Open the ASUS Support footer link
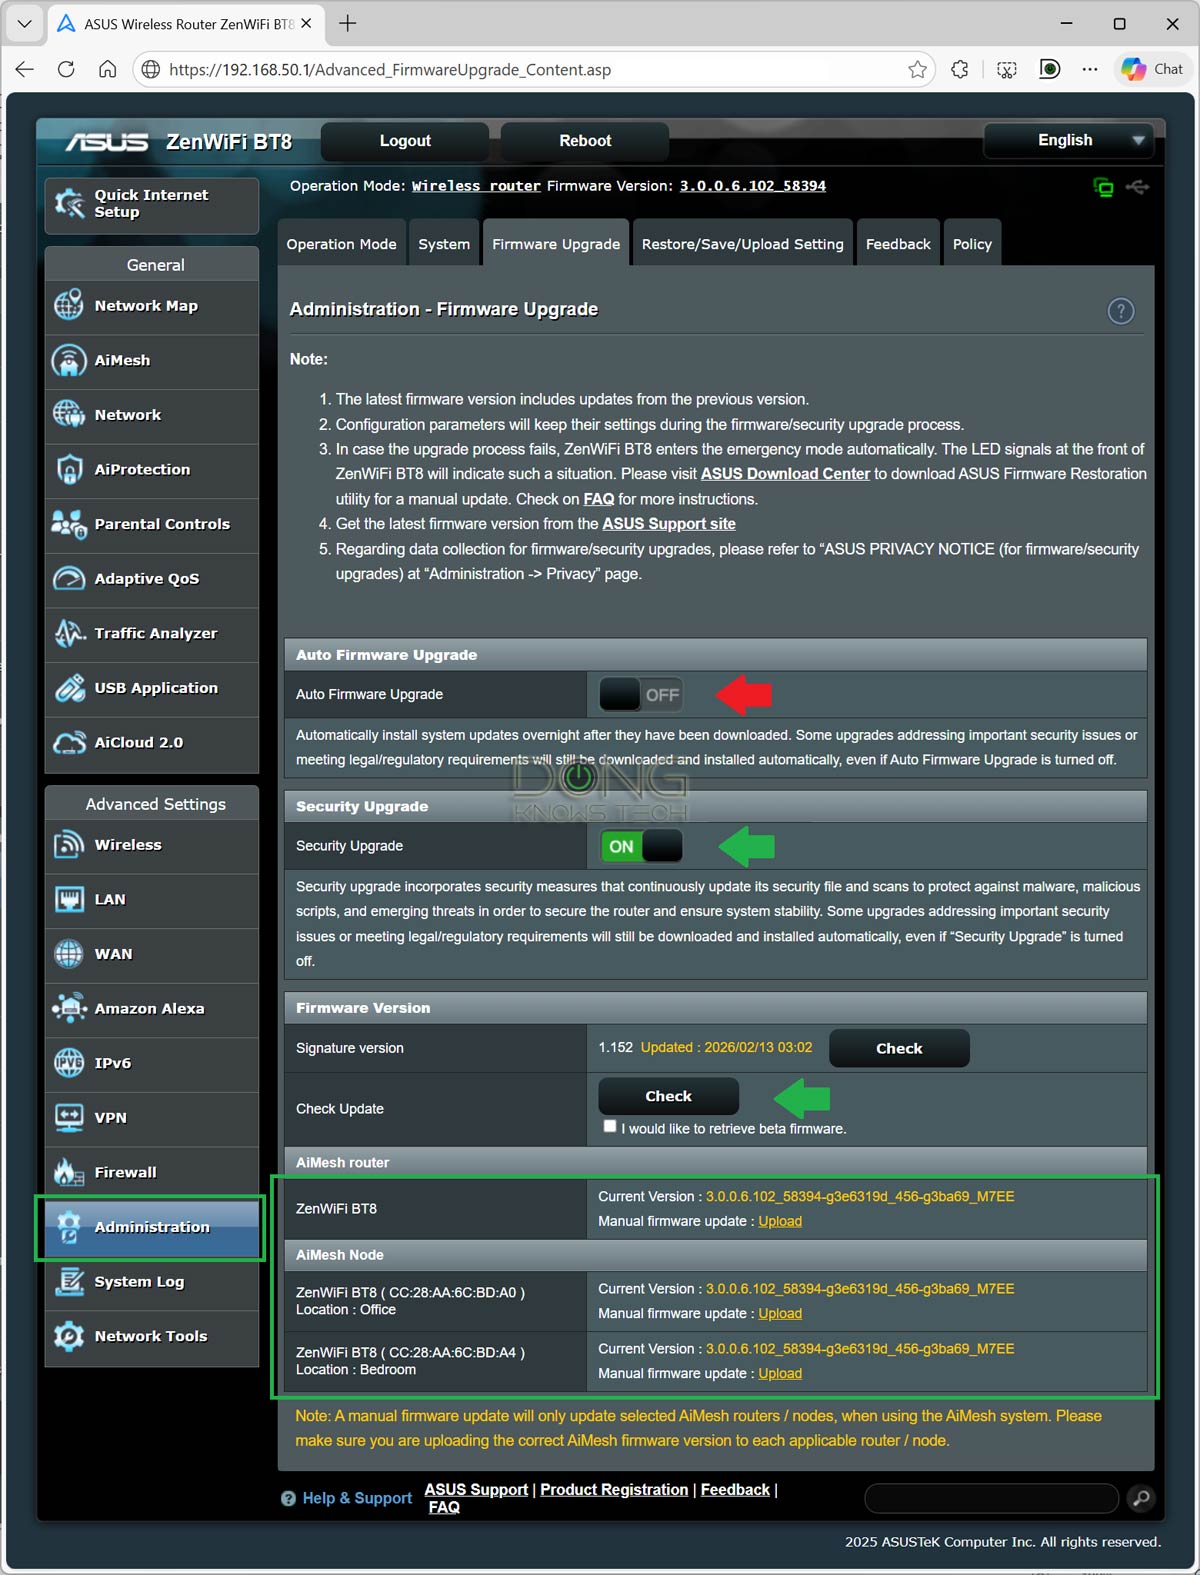This screenshot has height=1575, width=1200. pos(476,1490)
